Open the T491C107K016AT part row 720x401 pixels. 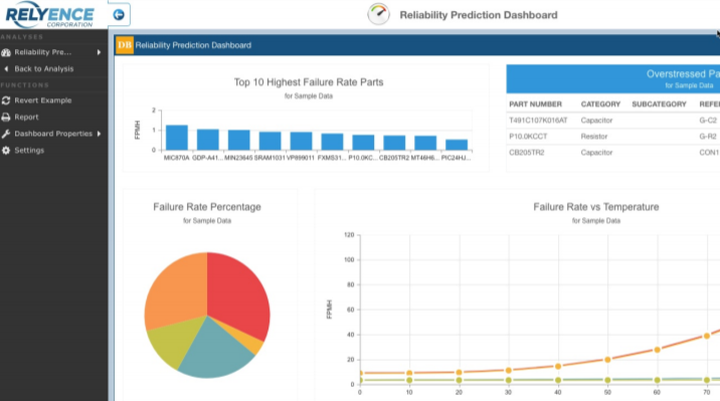click(537, 120)
